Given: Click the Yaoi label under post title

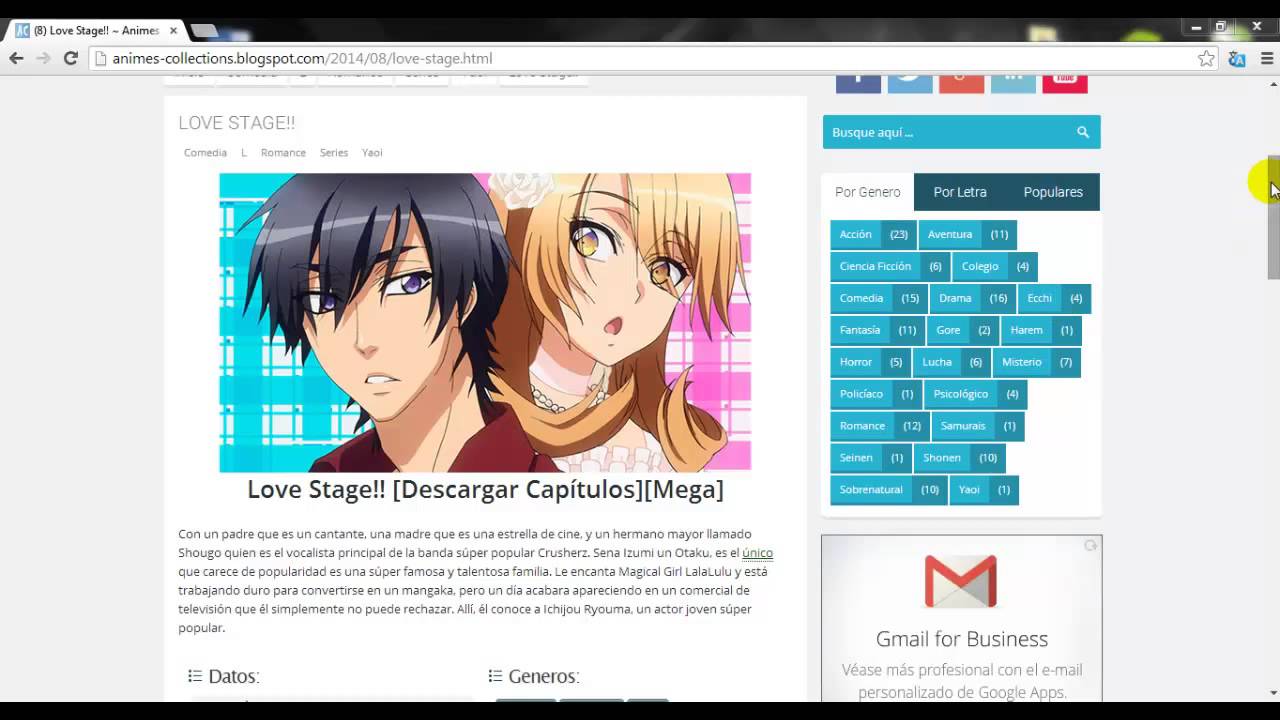Looking at the screenshot, I should (372, 153).
